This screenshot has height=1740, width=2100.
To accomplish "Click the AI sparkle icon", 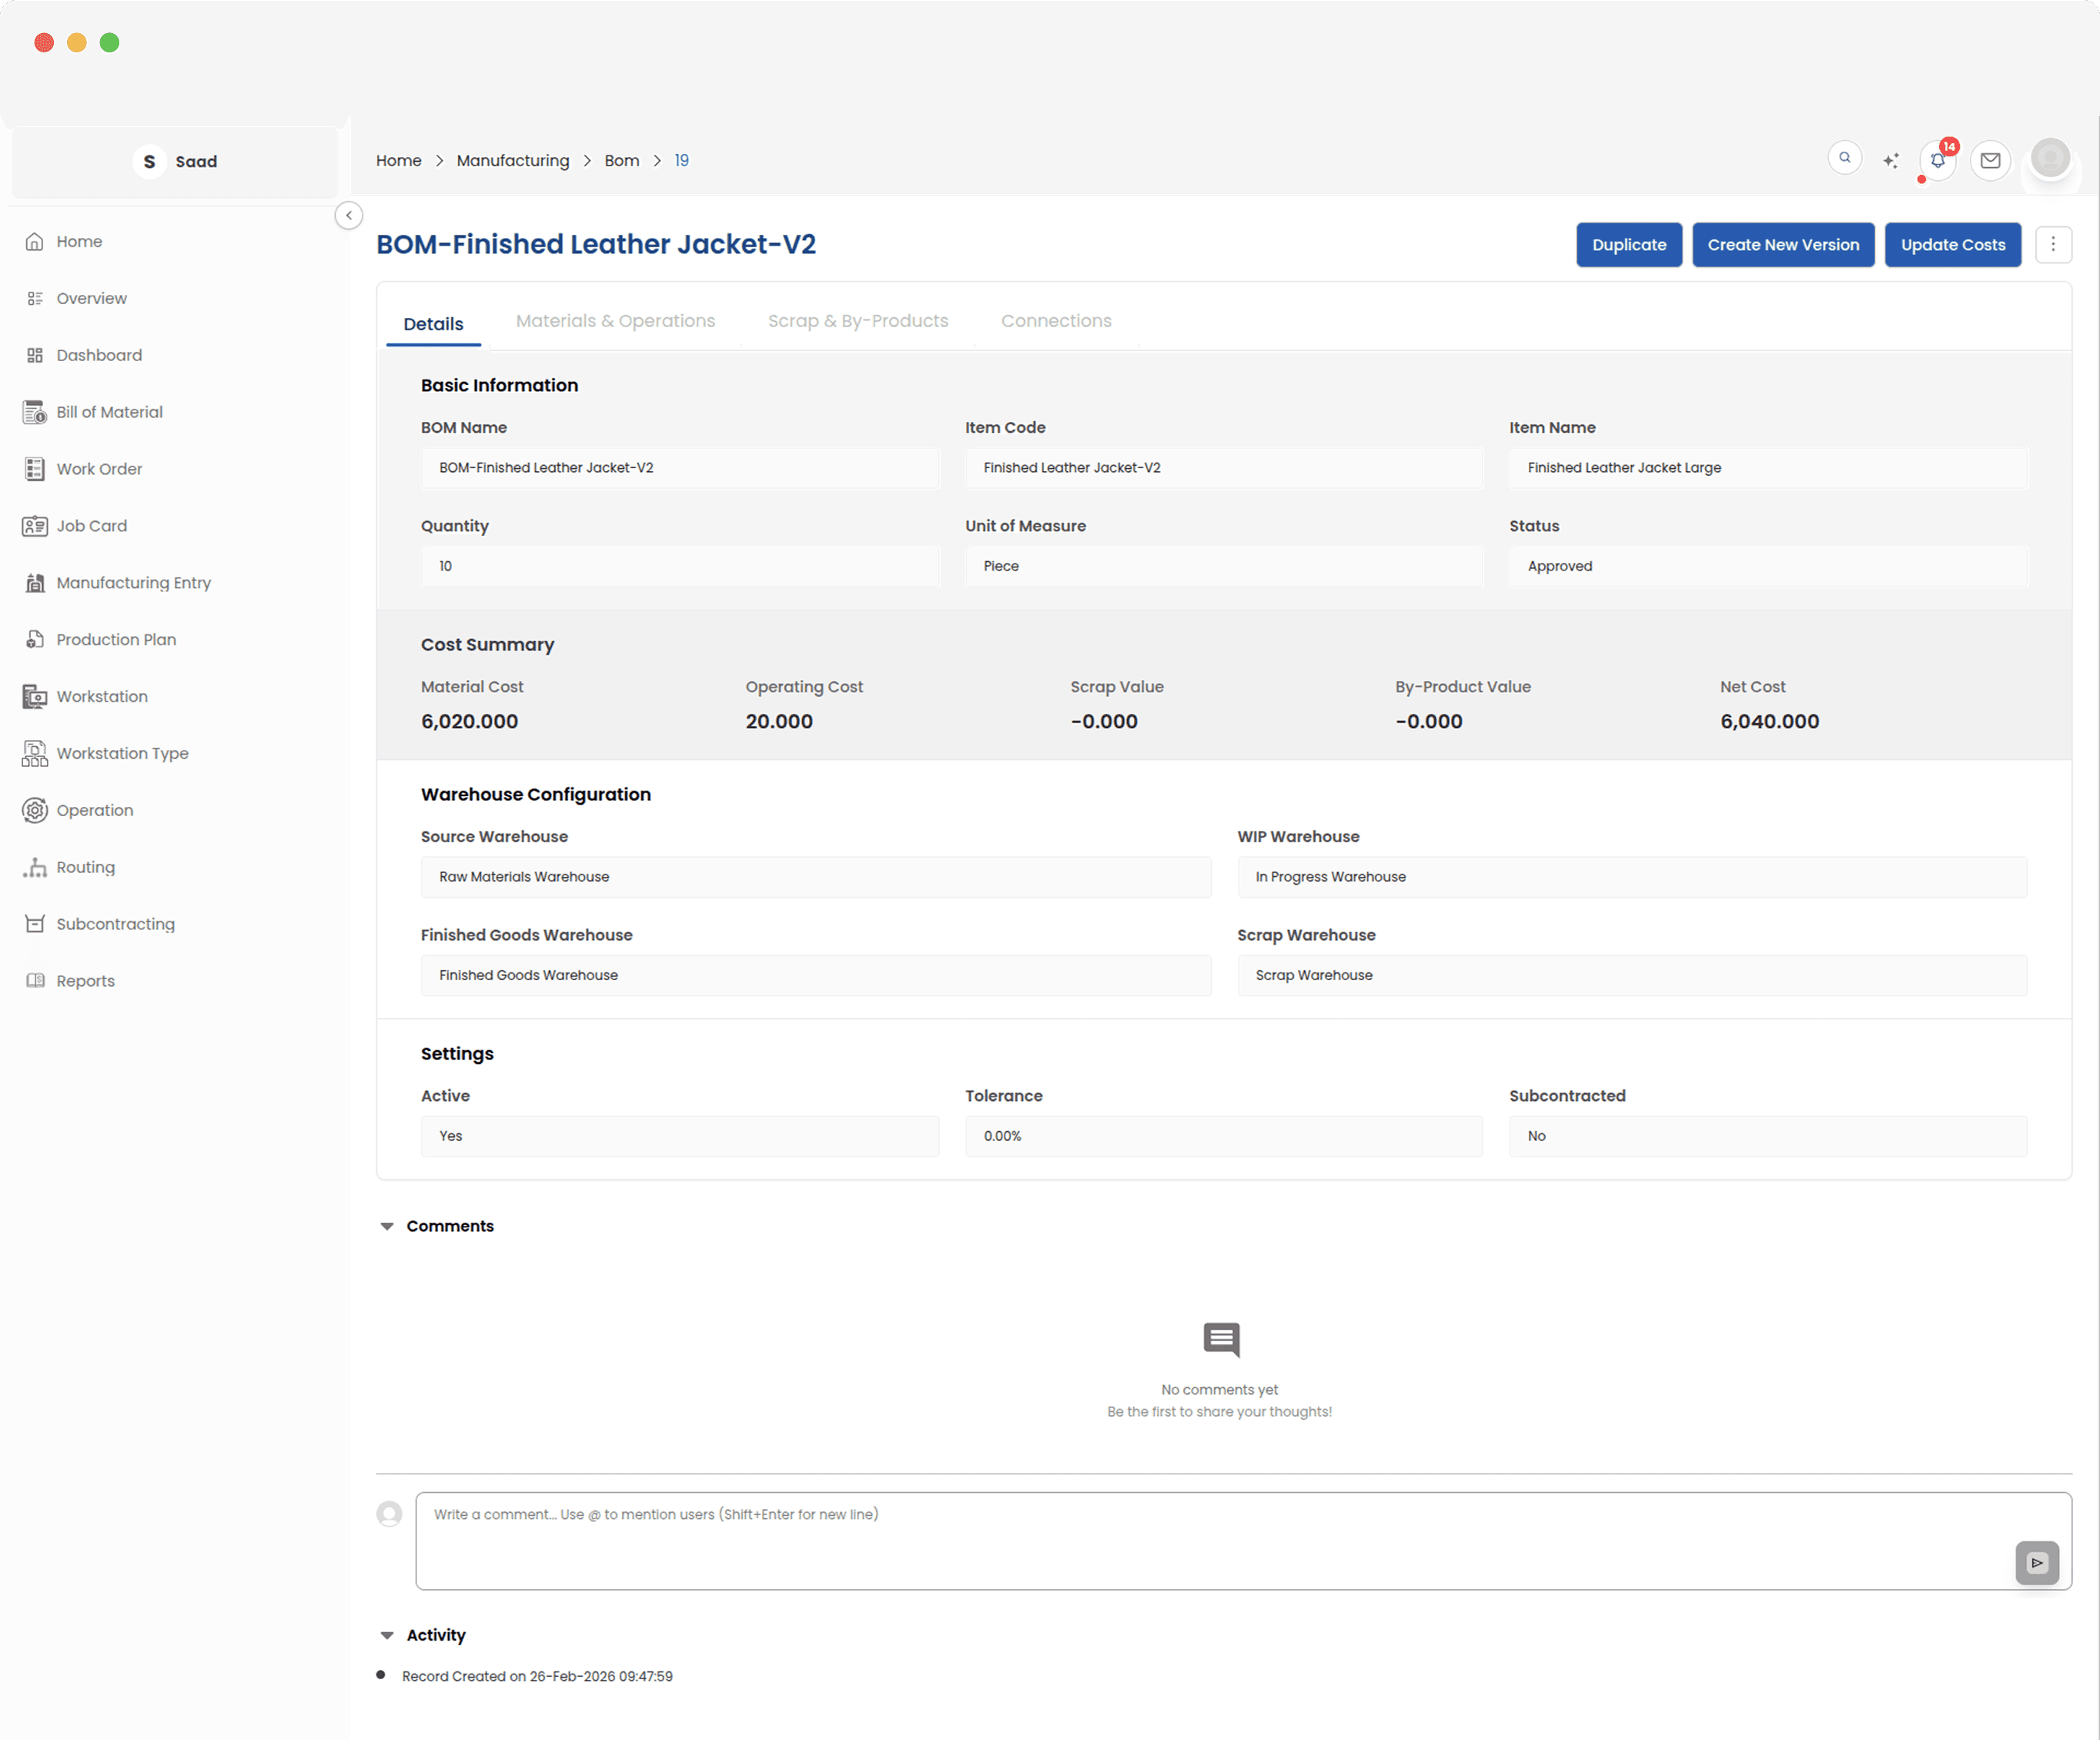I will [x=1890, y=160].
